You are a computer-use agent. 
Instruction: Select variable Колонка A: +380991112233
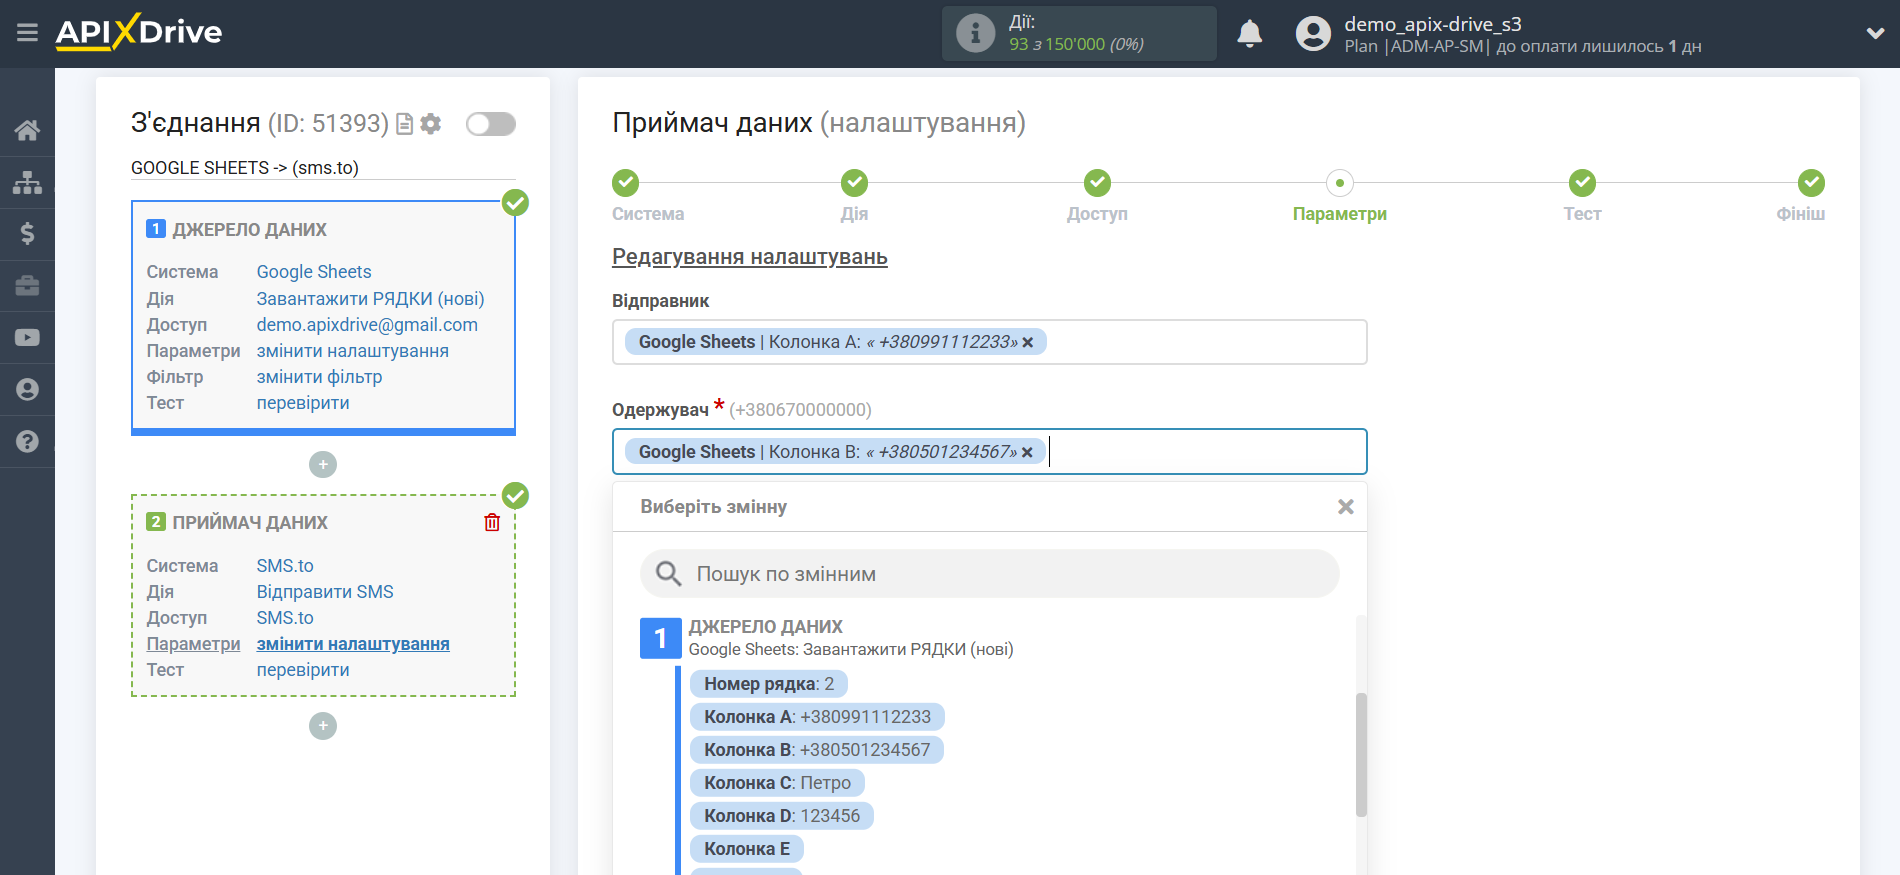tap(817, 717)
